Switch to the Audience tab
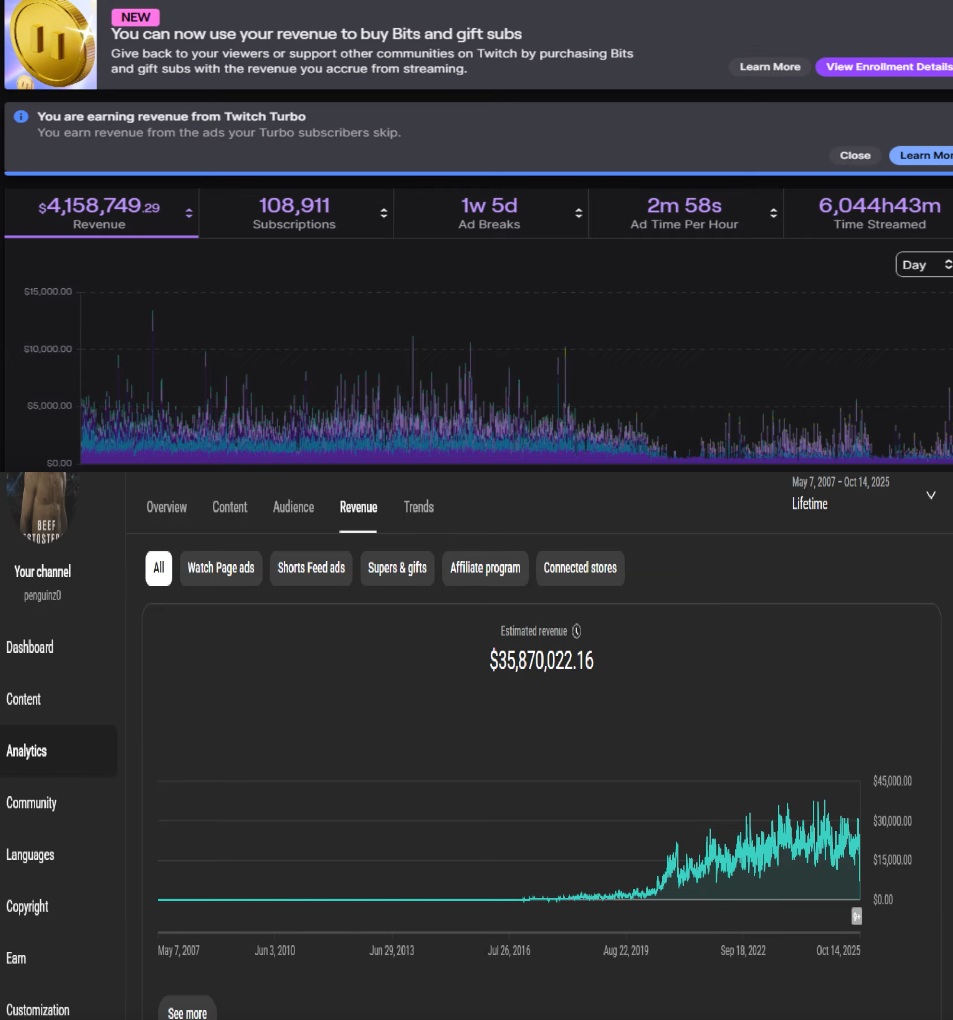This screenshot has width=953, height=1020. pyautogui.click(x=293, y=507)
